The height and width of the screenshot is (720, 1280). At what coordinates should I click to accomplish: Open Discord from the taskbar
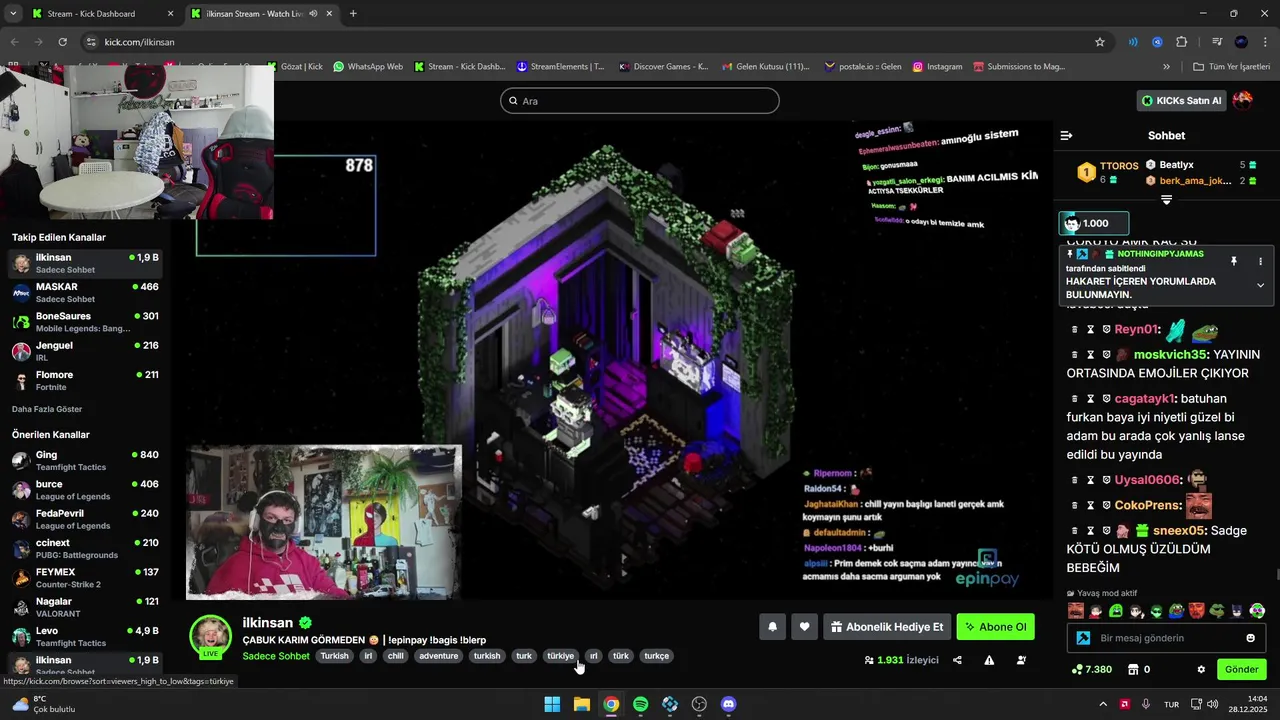coord(729,704)
